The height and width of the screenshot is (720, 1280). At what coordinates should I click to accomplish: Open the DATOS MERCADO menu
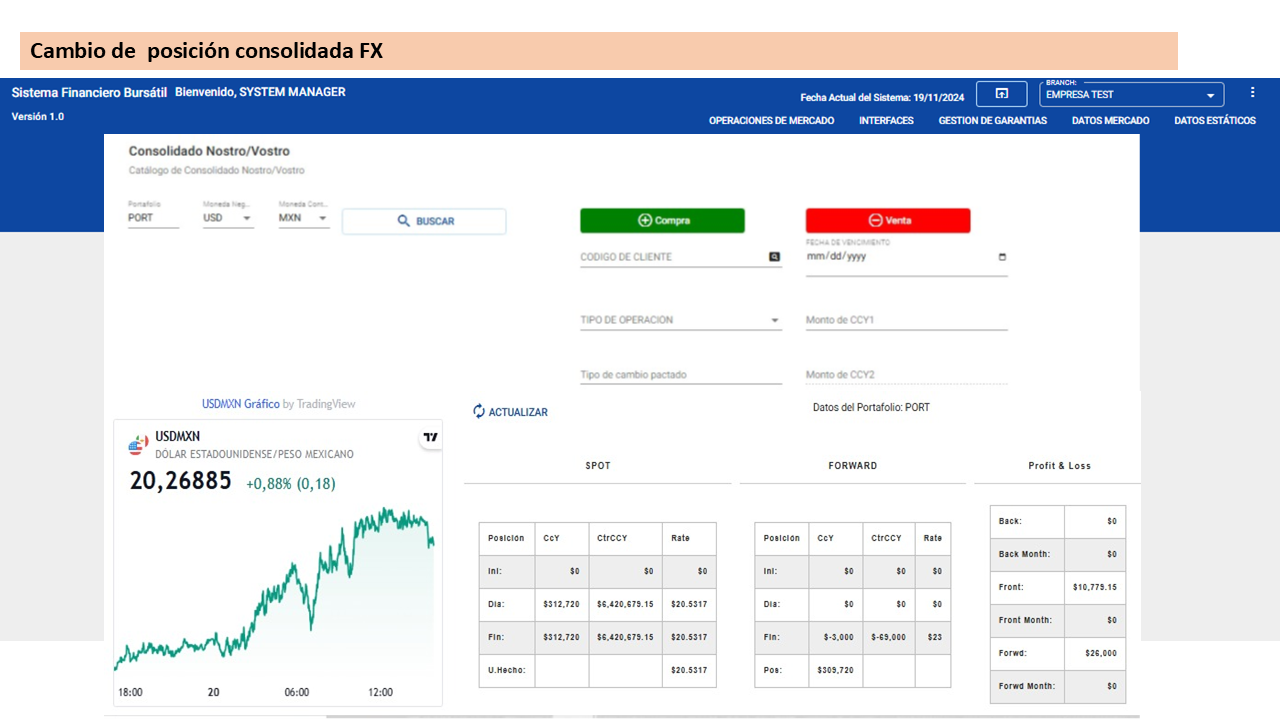pyautogui.click(x=1110, y=120)
